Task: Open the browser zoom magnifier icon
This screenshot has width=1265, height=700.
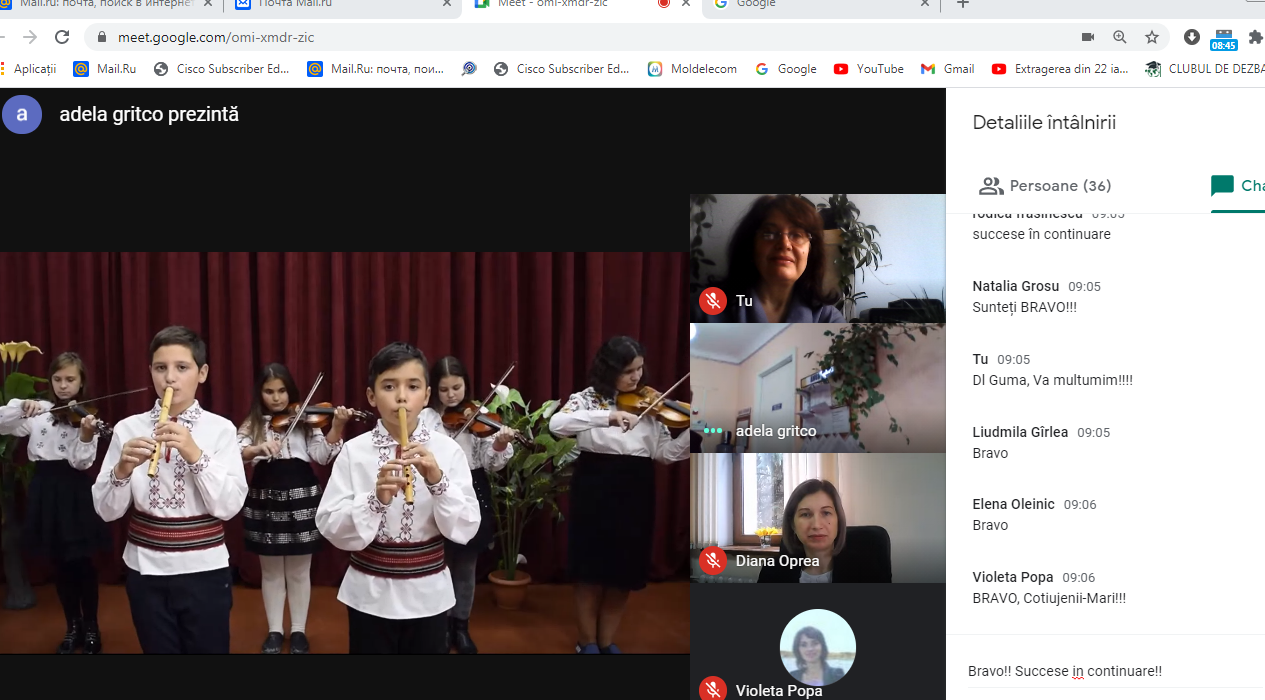Action: coord(1120,37)
